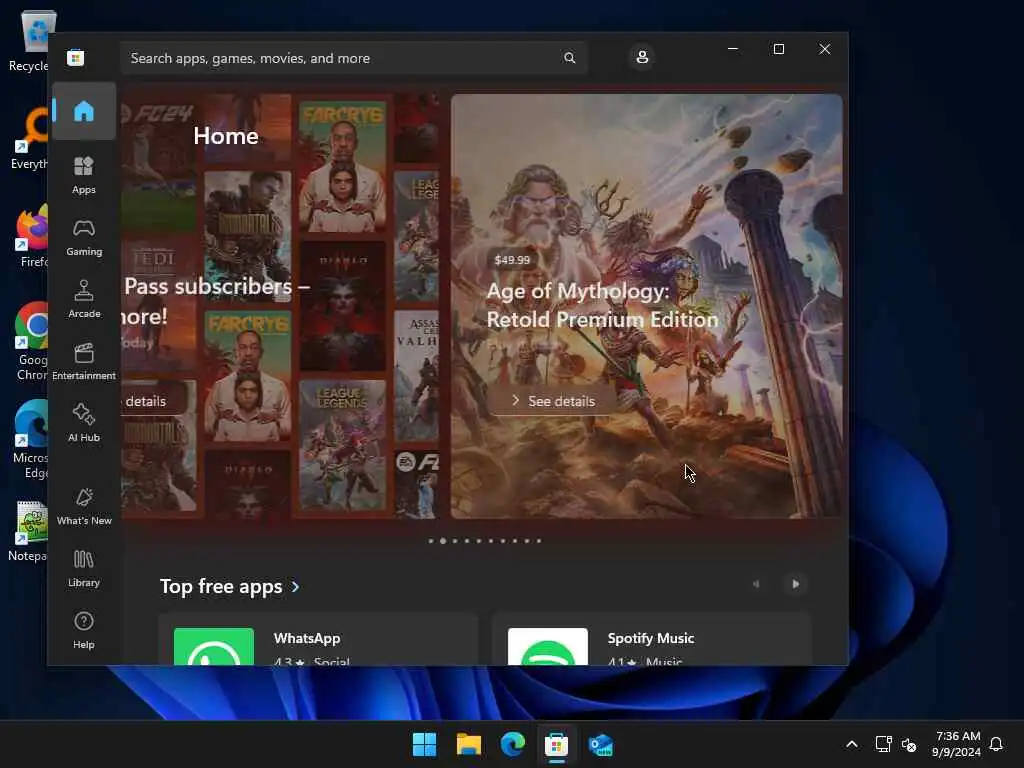Image resolution: width=1024 pixels, height=768 pixels.
Task: Click the $49.99 price tag
Action: 512,260
